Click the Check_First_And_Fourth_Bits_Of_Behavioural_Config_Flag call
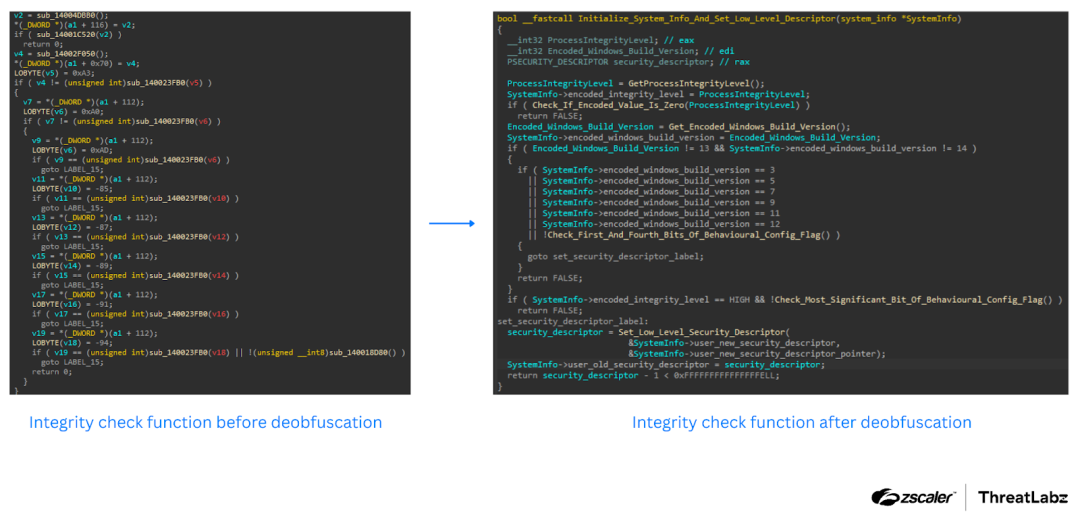The height and width of the screenshot is (529, 1080). click(x=692, y=234)
